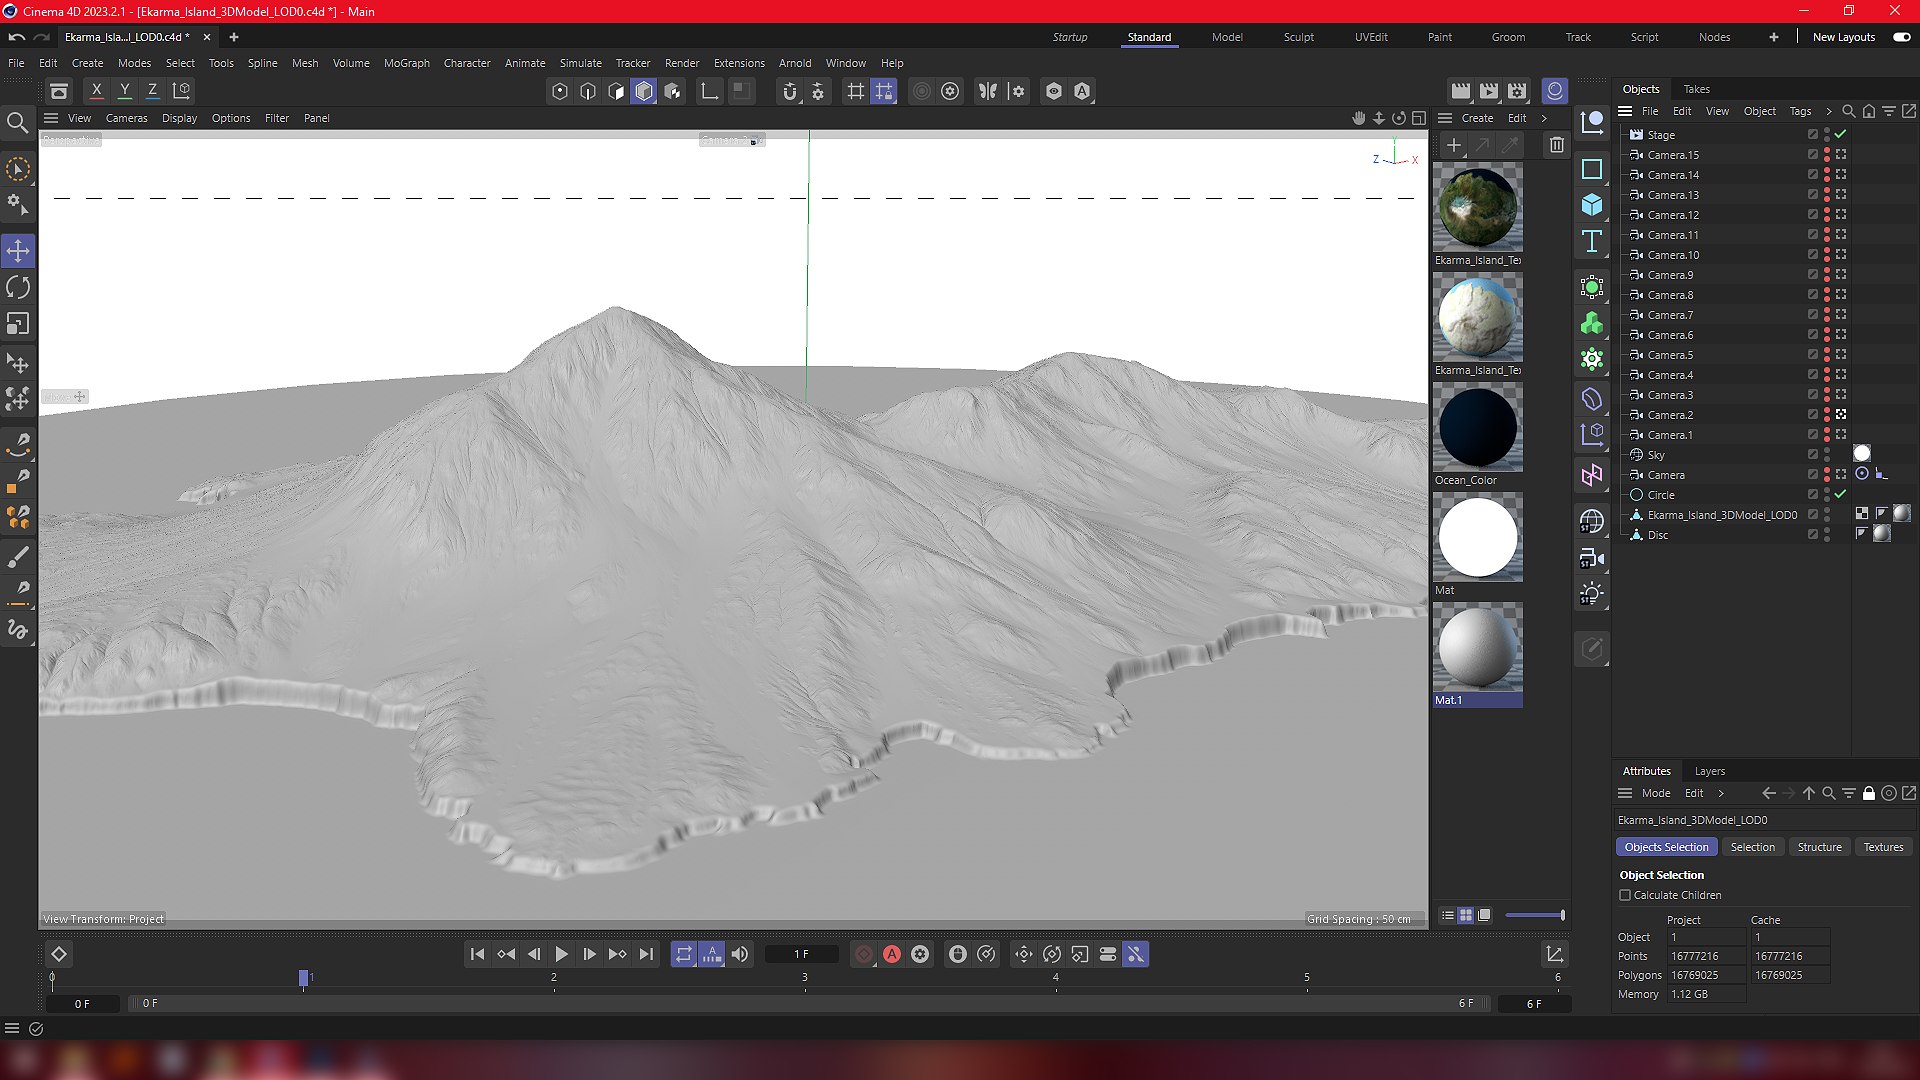1920x1080 pixels.
Task: Click the search magnifier icon at top left
Action: [17, 123]
